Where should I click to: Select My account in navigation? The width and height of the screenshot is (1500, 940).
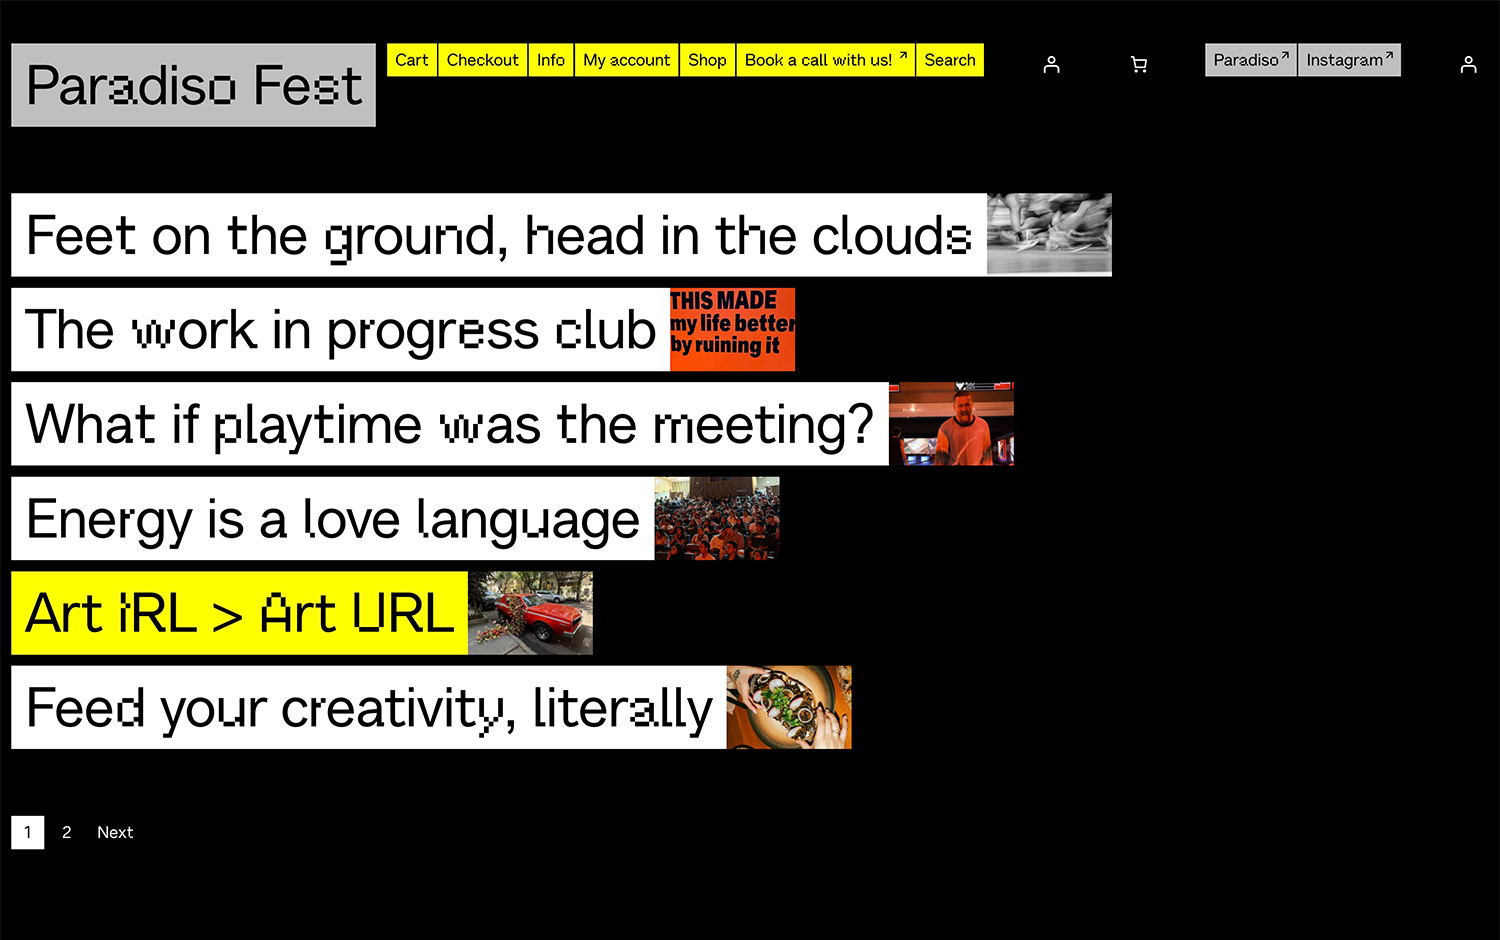[x=626, y=60]
